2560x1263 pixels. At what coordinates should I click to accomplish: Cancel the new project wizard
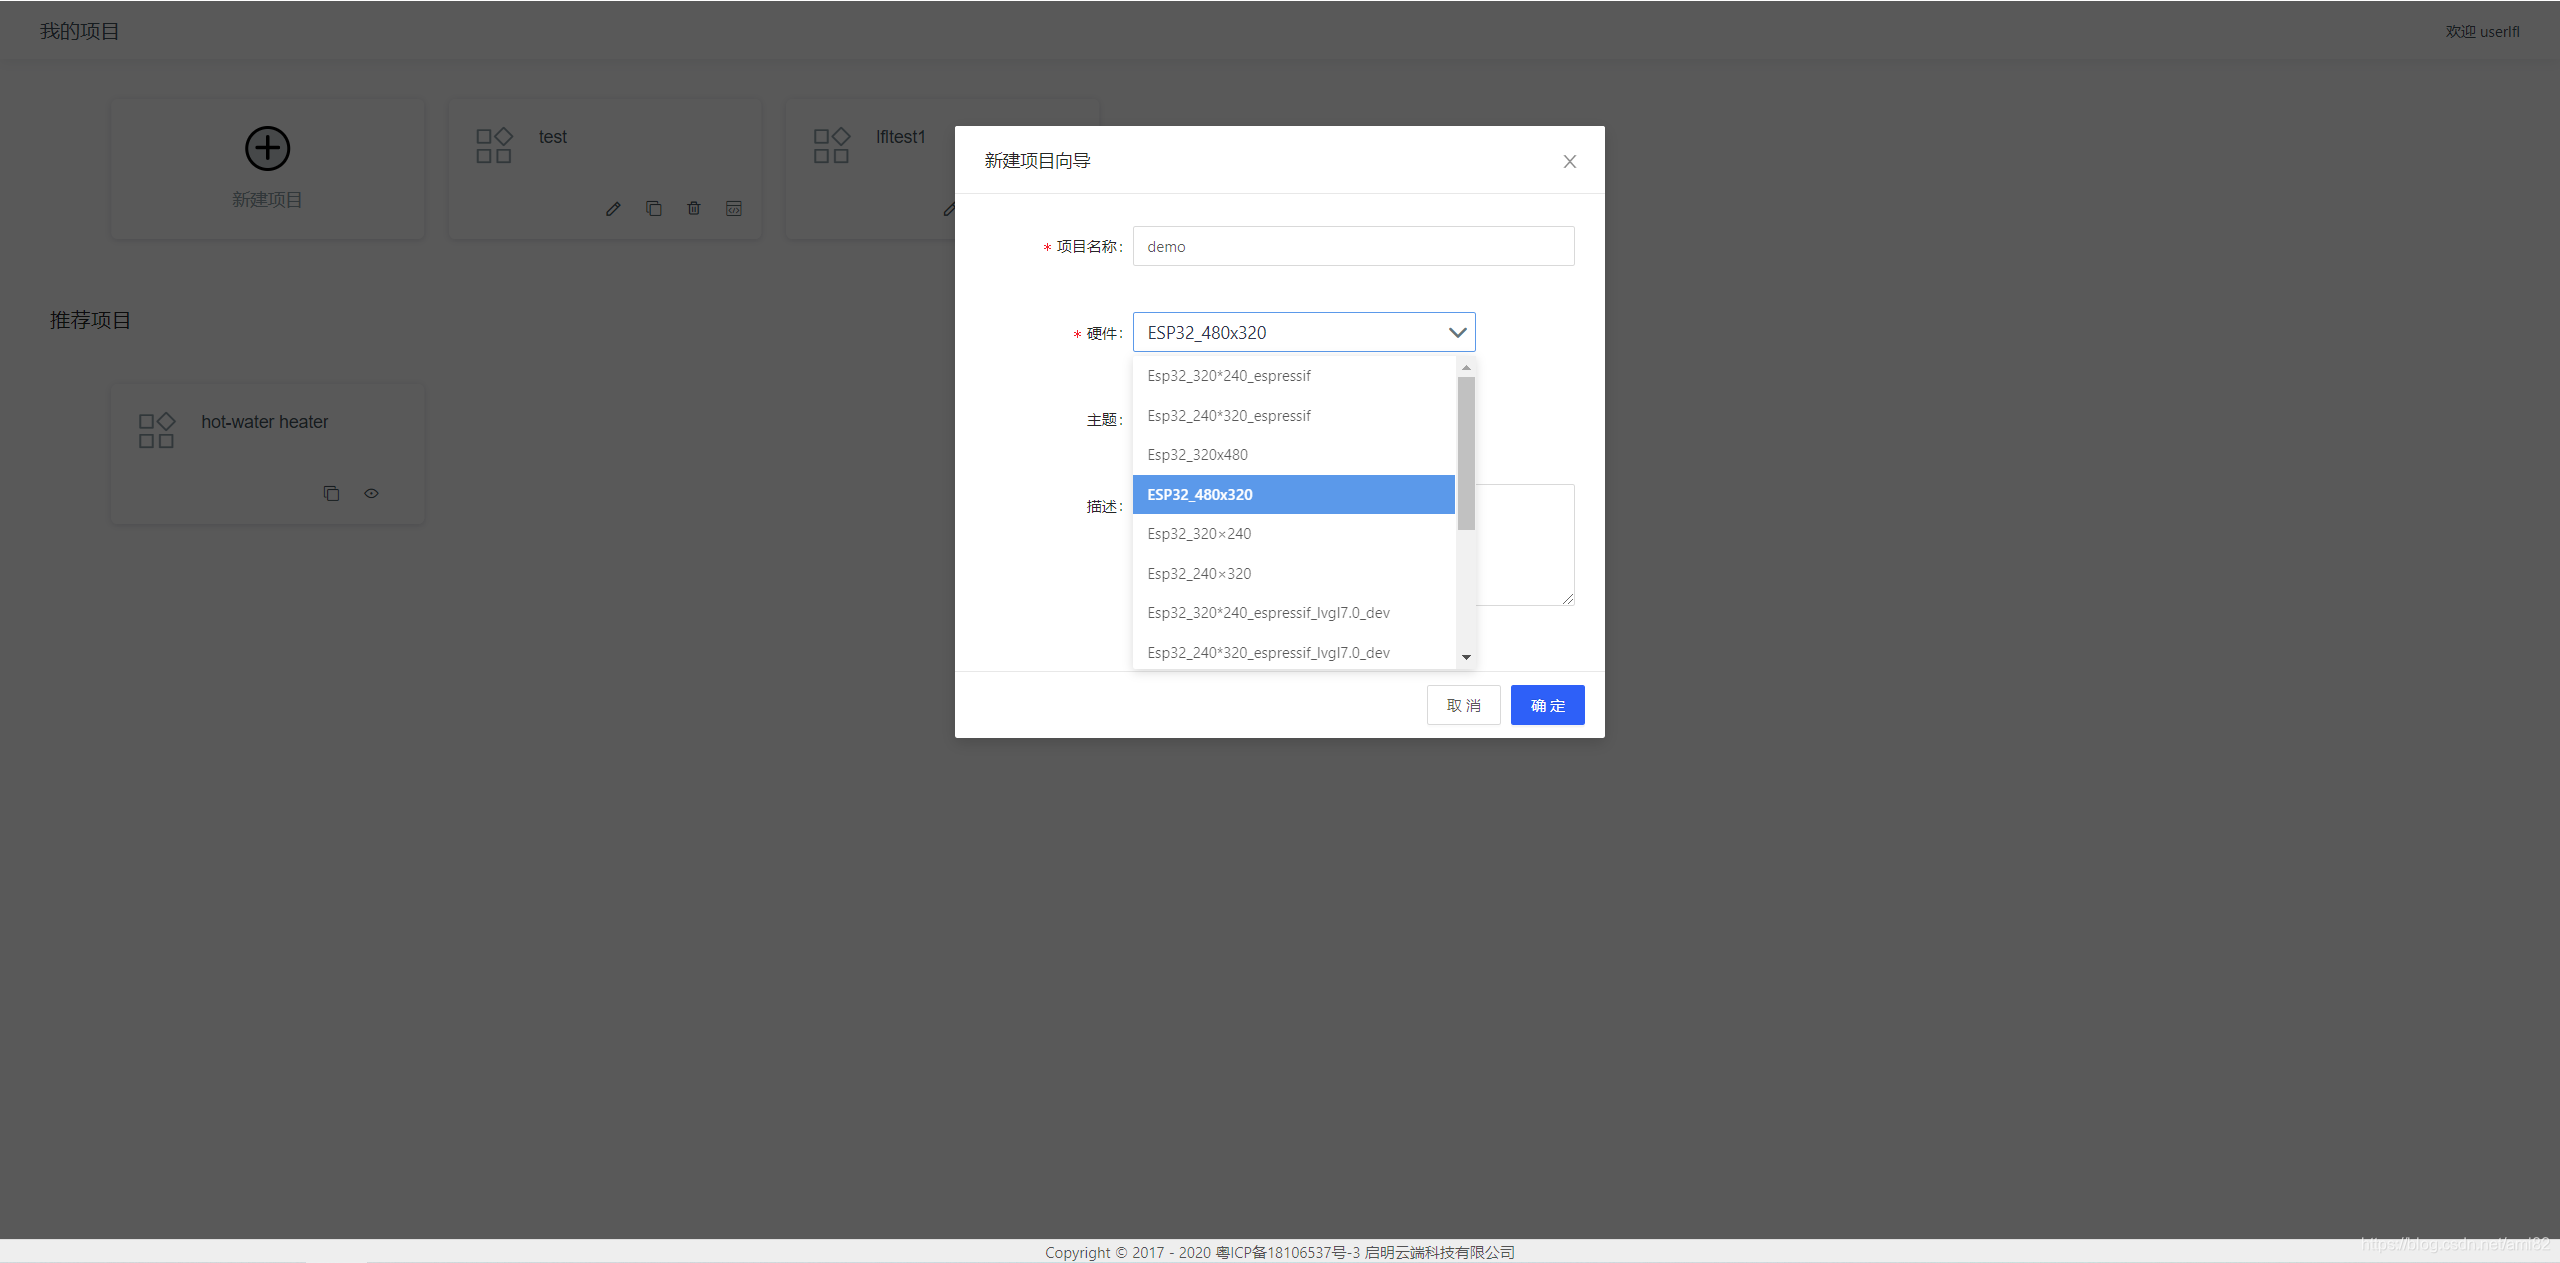(1463, 705)
